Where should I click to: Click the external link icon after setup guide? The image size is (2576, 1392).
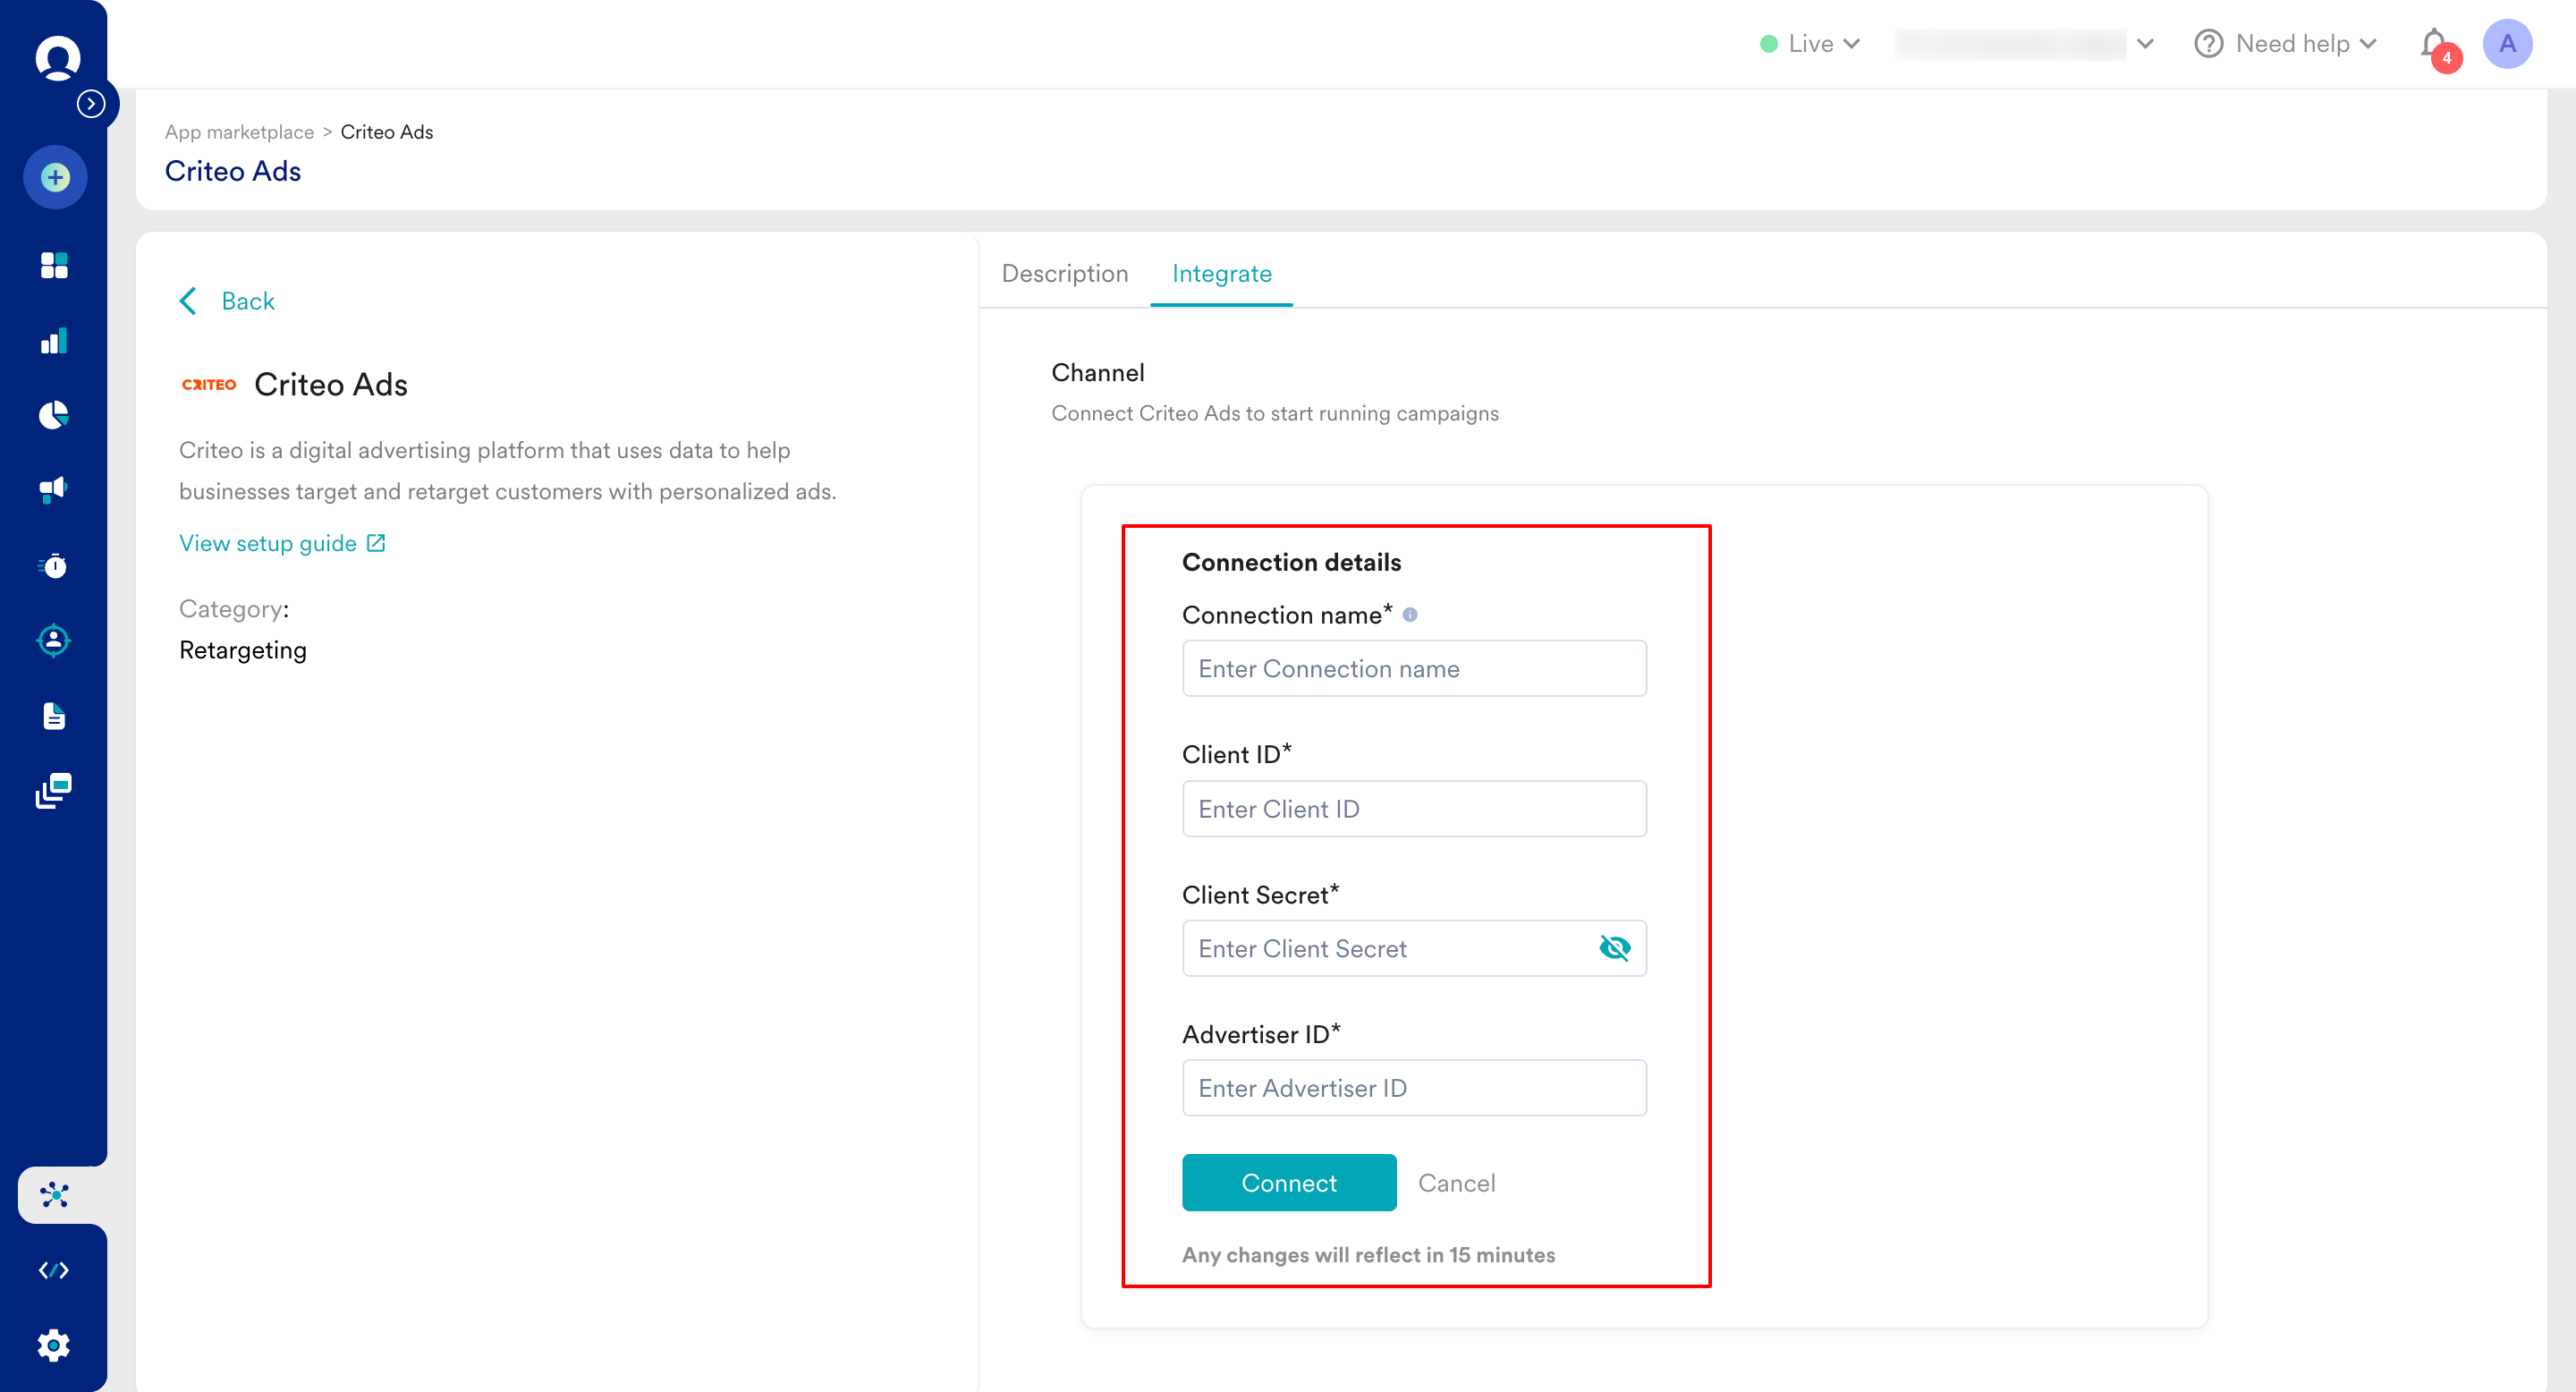click(x=376, y=543)
